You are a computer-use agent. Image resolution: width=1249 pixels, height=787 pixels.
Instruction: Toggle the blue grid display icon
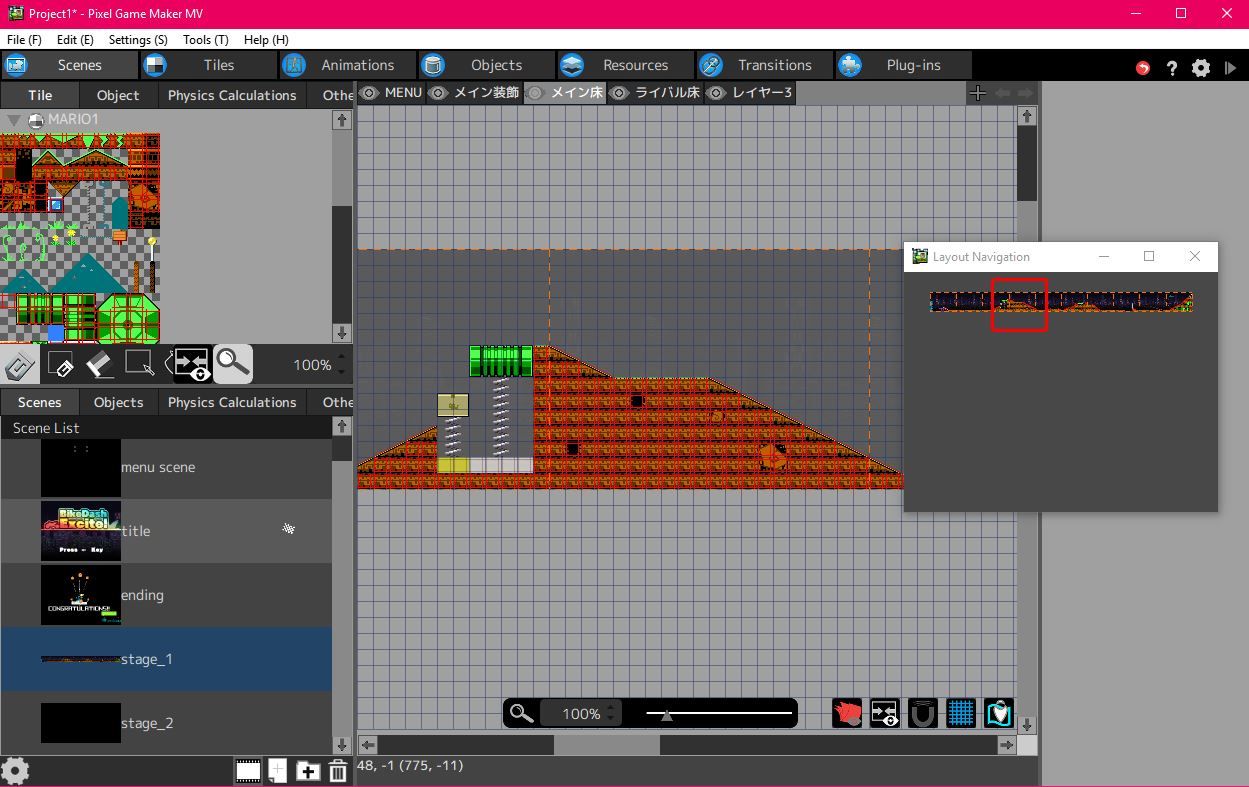pos(960,713)
